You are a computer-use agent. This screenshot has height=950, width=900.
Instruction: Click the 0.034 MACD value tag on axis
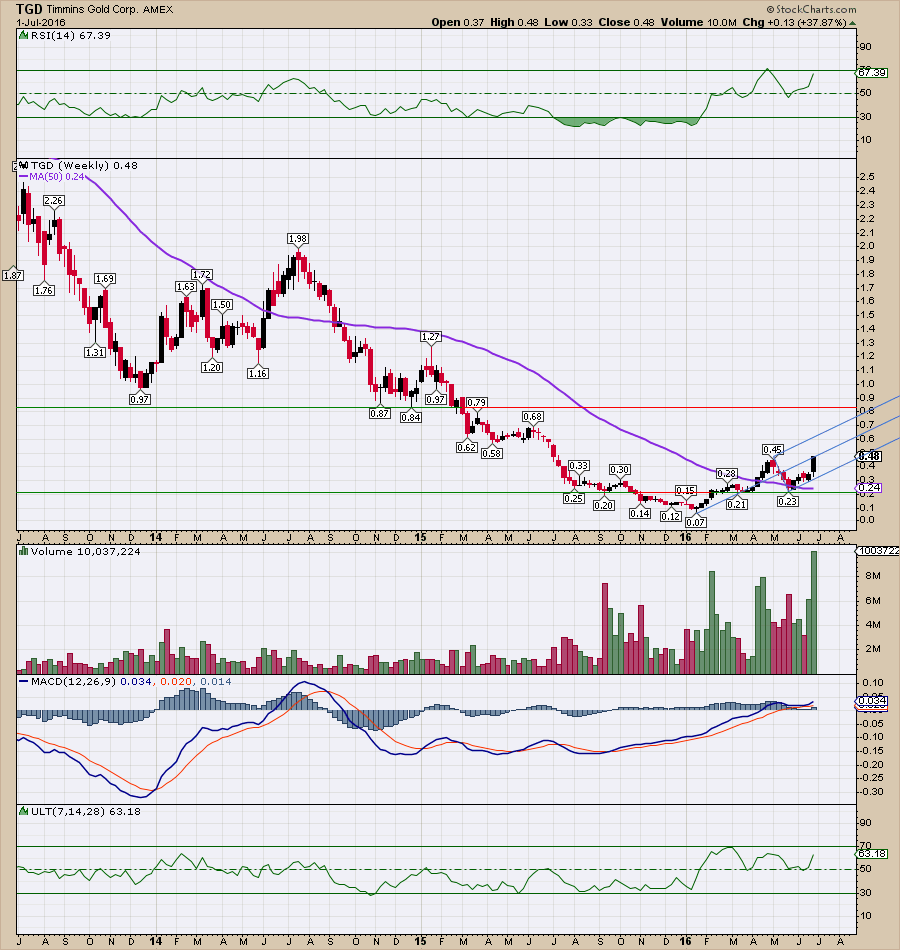(x=872, y=700)
